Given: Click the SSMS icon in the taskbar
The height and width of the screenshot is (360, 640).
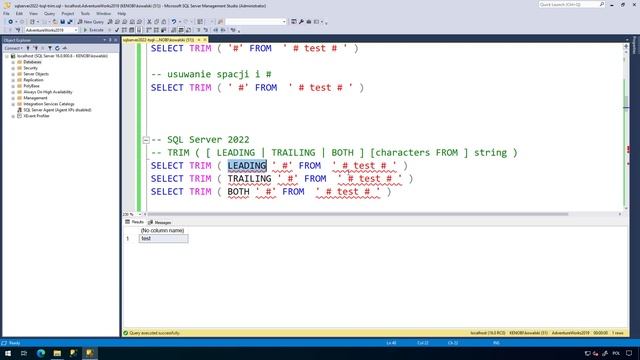Looking at the screenshot, I should tap(90, 353).
